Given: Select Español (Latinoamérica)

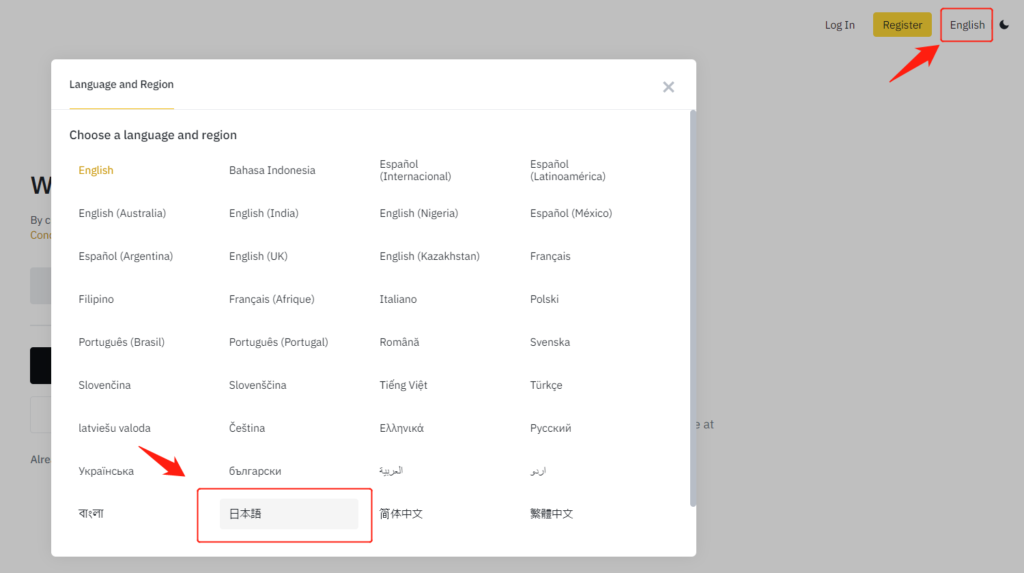Looking at the screenshot, I should pos(568,170).
